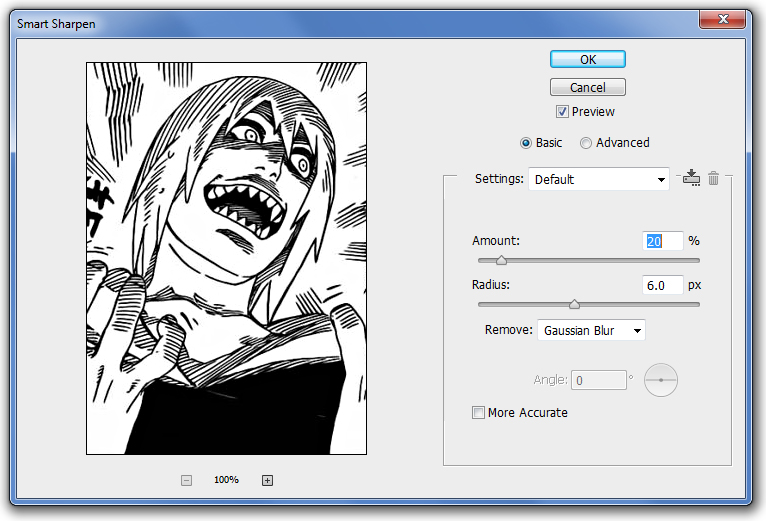The height and width of the screenshot is (521, 766).
Task: Select the Advanced radio button
Action: pos(586,143)
